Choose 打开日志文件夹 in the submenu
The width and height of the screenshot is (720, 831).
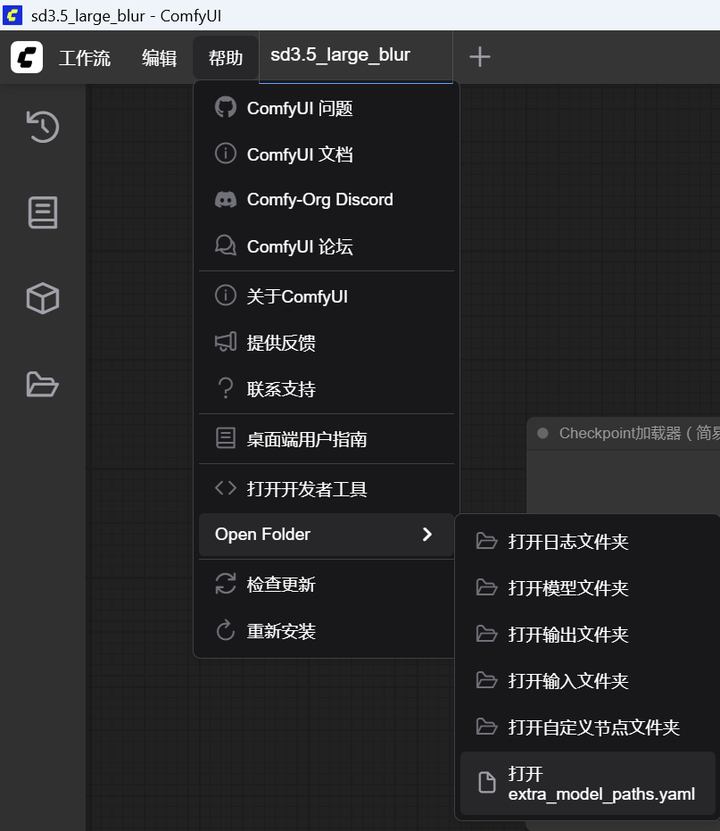(588, 542)
